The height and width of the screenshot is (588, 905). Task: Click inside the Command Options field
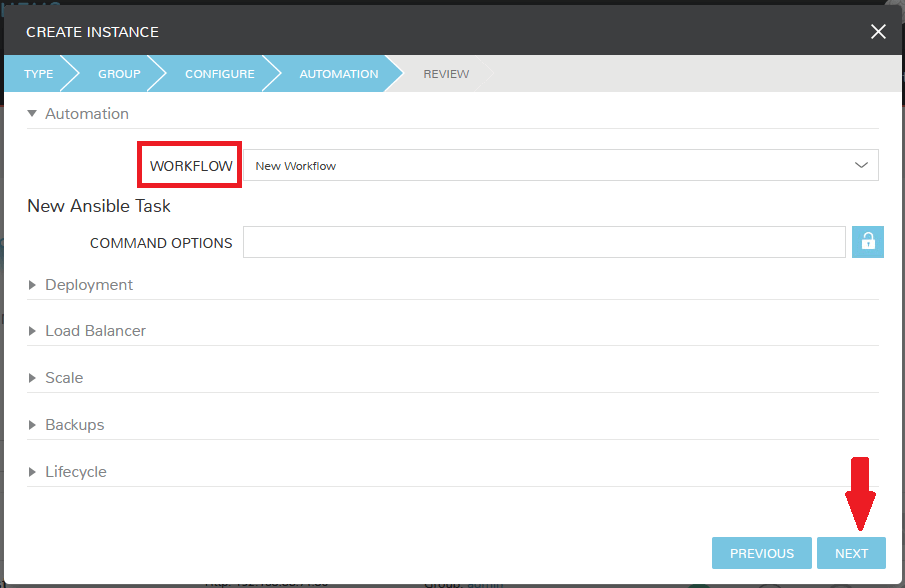click(545, 241)
